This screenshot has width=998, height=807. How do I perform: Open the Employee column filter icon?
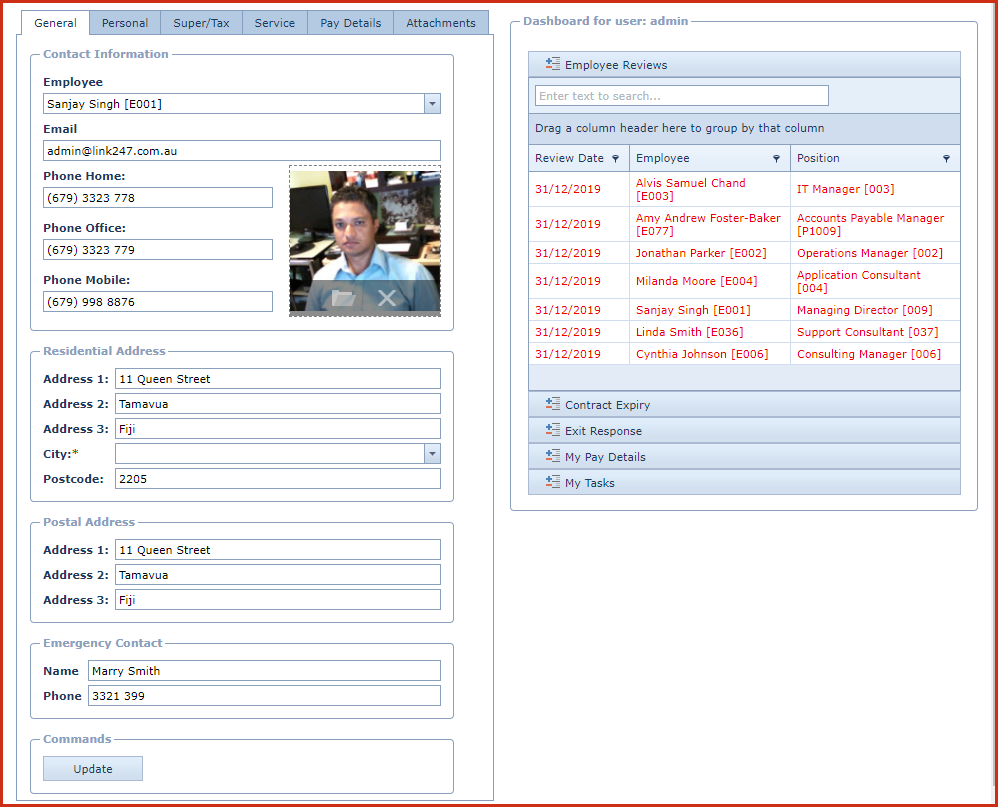point(777,158)
